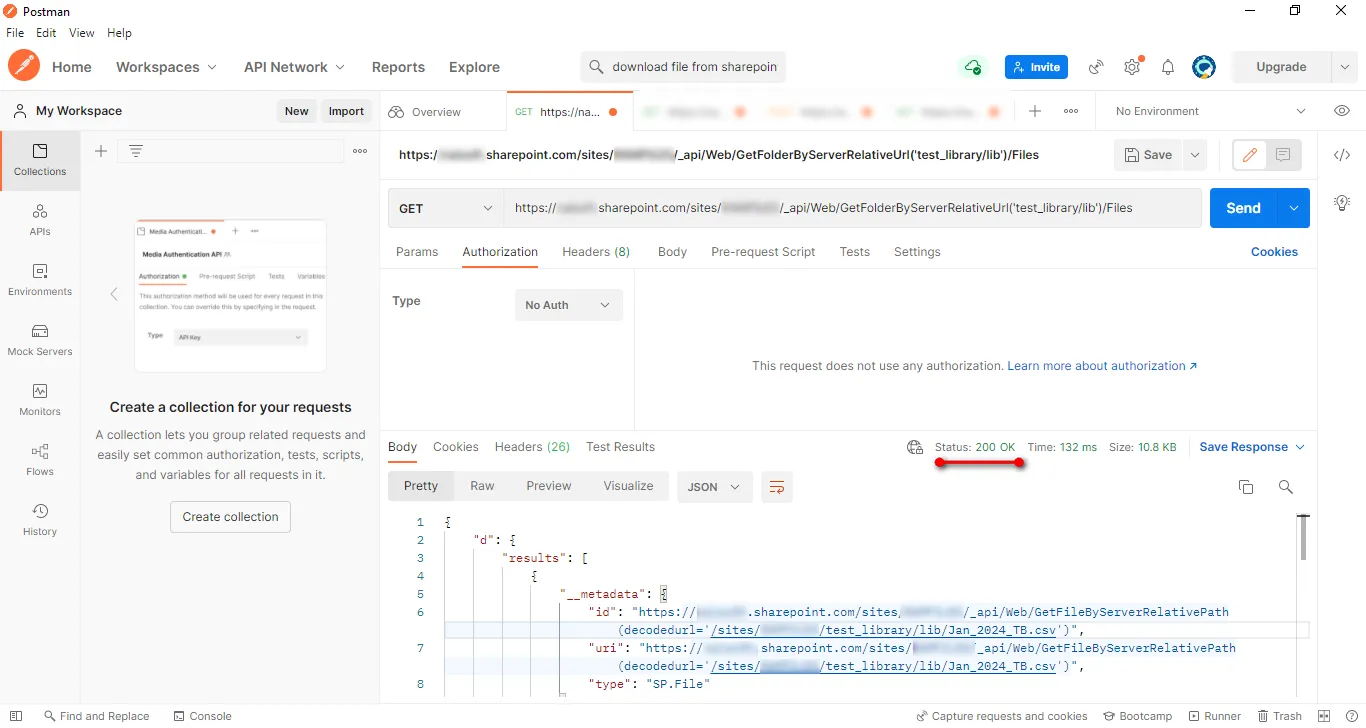Click the network globe icon near status
The image size is (1366, 728).
pos(915,447)
